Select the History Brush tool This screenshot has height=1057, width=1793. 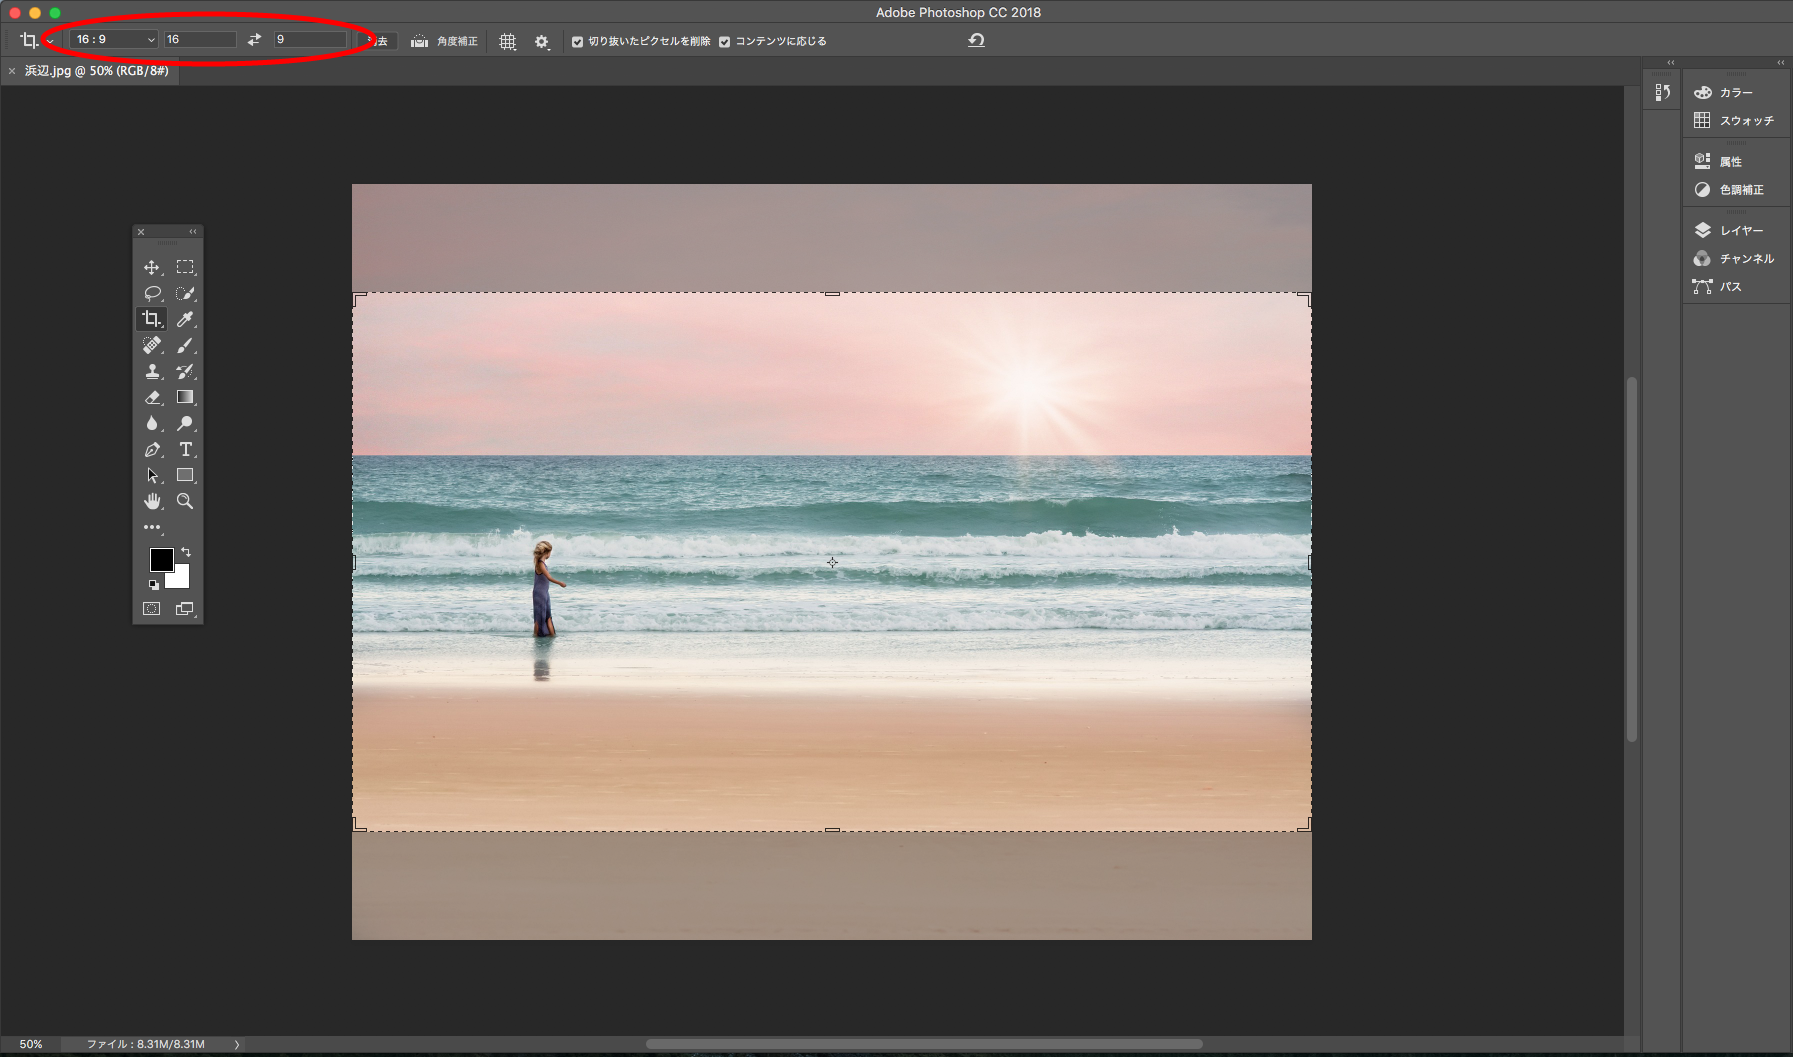coord(185,371)
